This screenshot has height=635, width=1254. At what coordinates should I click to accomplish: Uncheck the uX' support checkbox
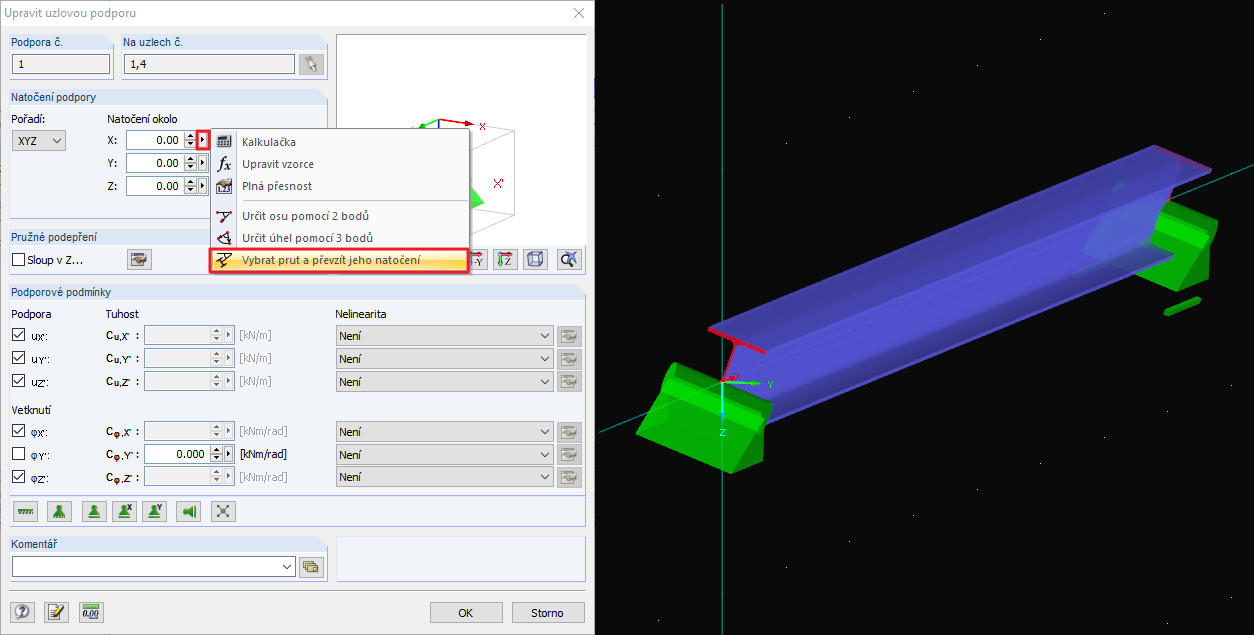19,335
